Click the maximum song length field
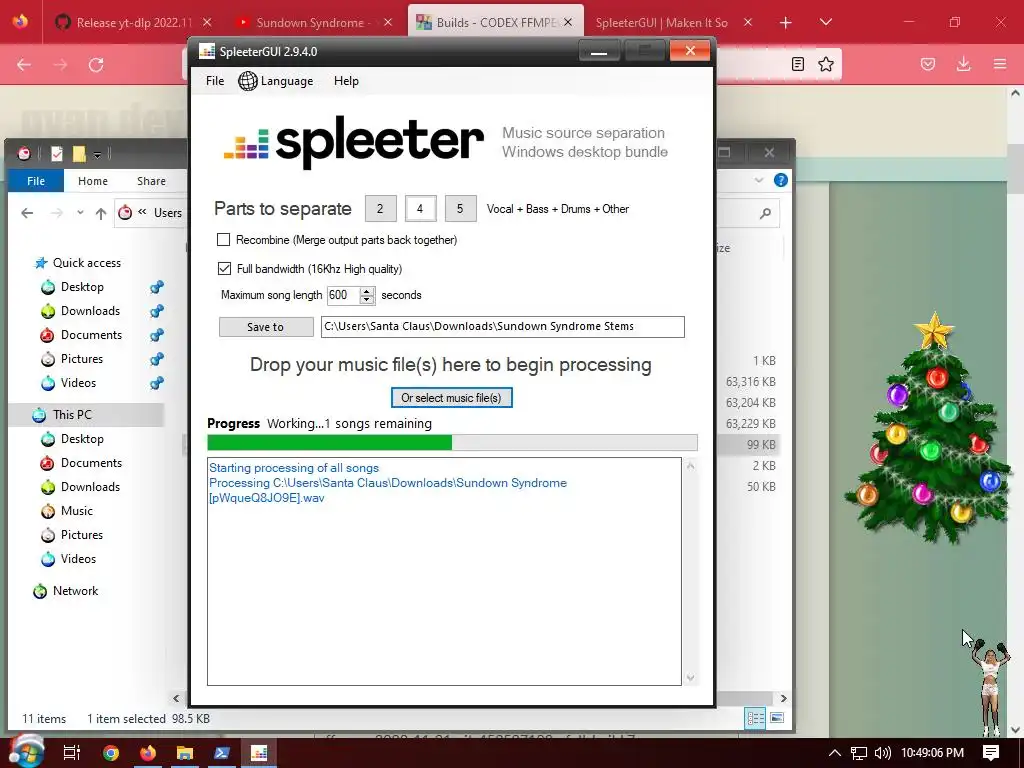 pyautogui.click(x=343, y=295)
